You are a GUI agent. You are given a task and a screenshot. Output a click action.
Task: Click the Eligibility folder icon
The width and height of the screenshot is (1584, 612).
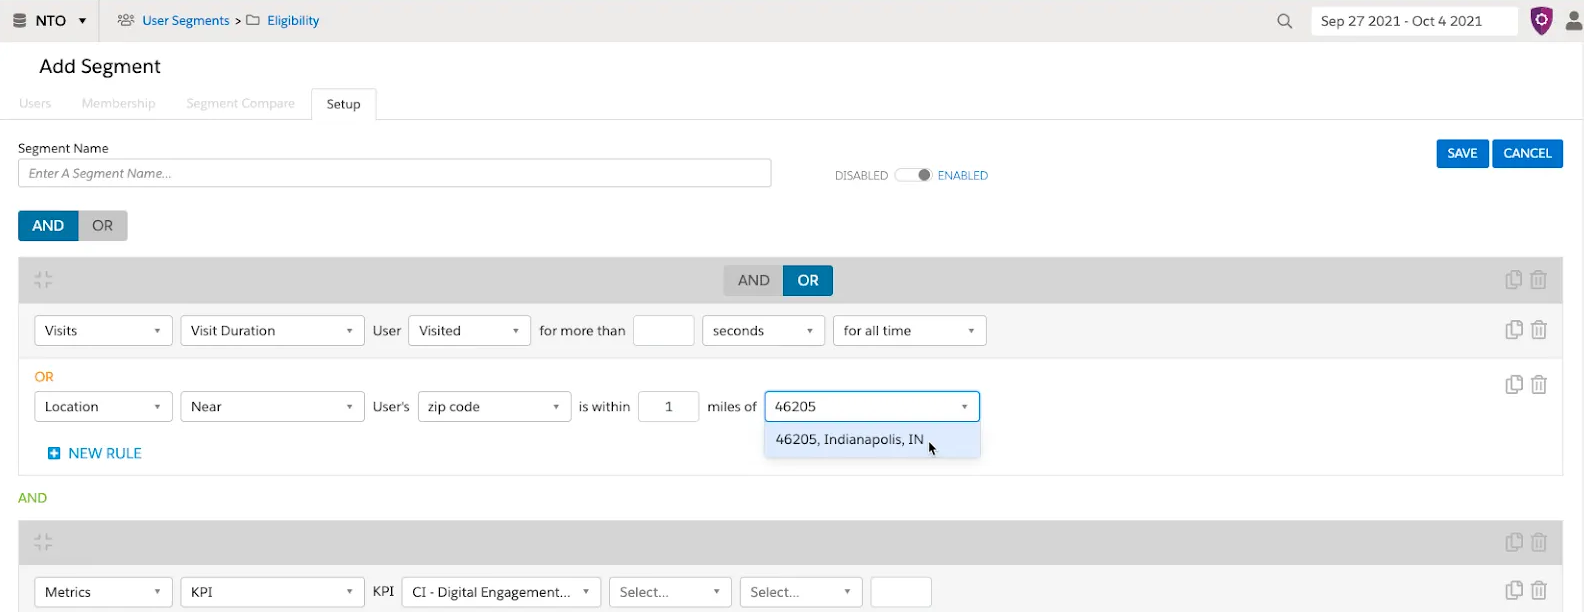pos(253,20)
